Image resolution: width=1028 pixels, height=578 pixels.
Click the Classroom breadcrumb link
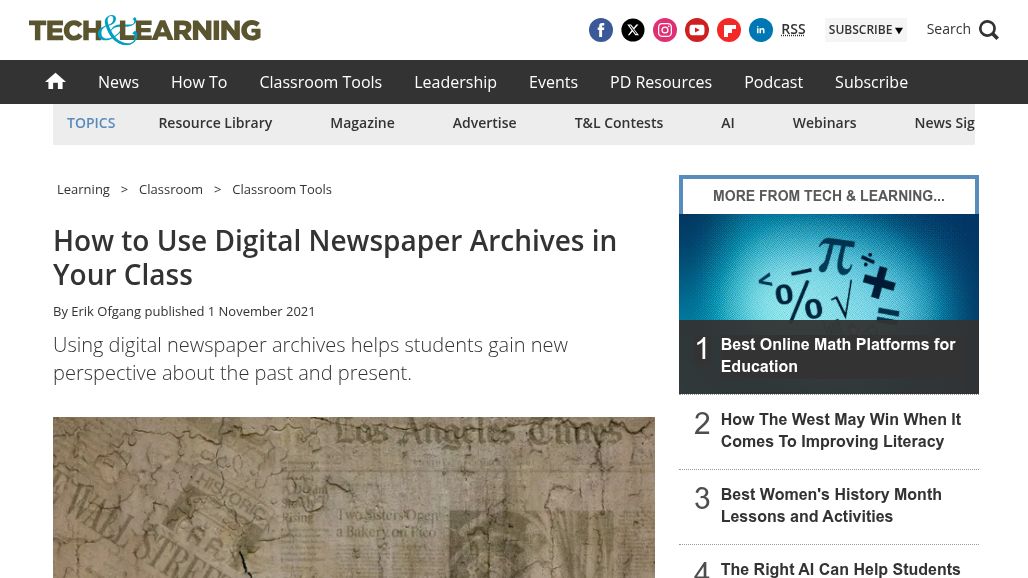pyautogui.click(x=171, y=189)
